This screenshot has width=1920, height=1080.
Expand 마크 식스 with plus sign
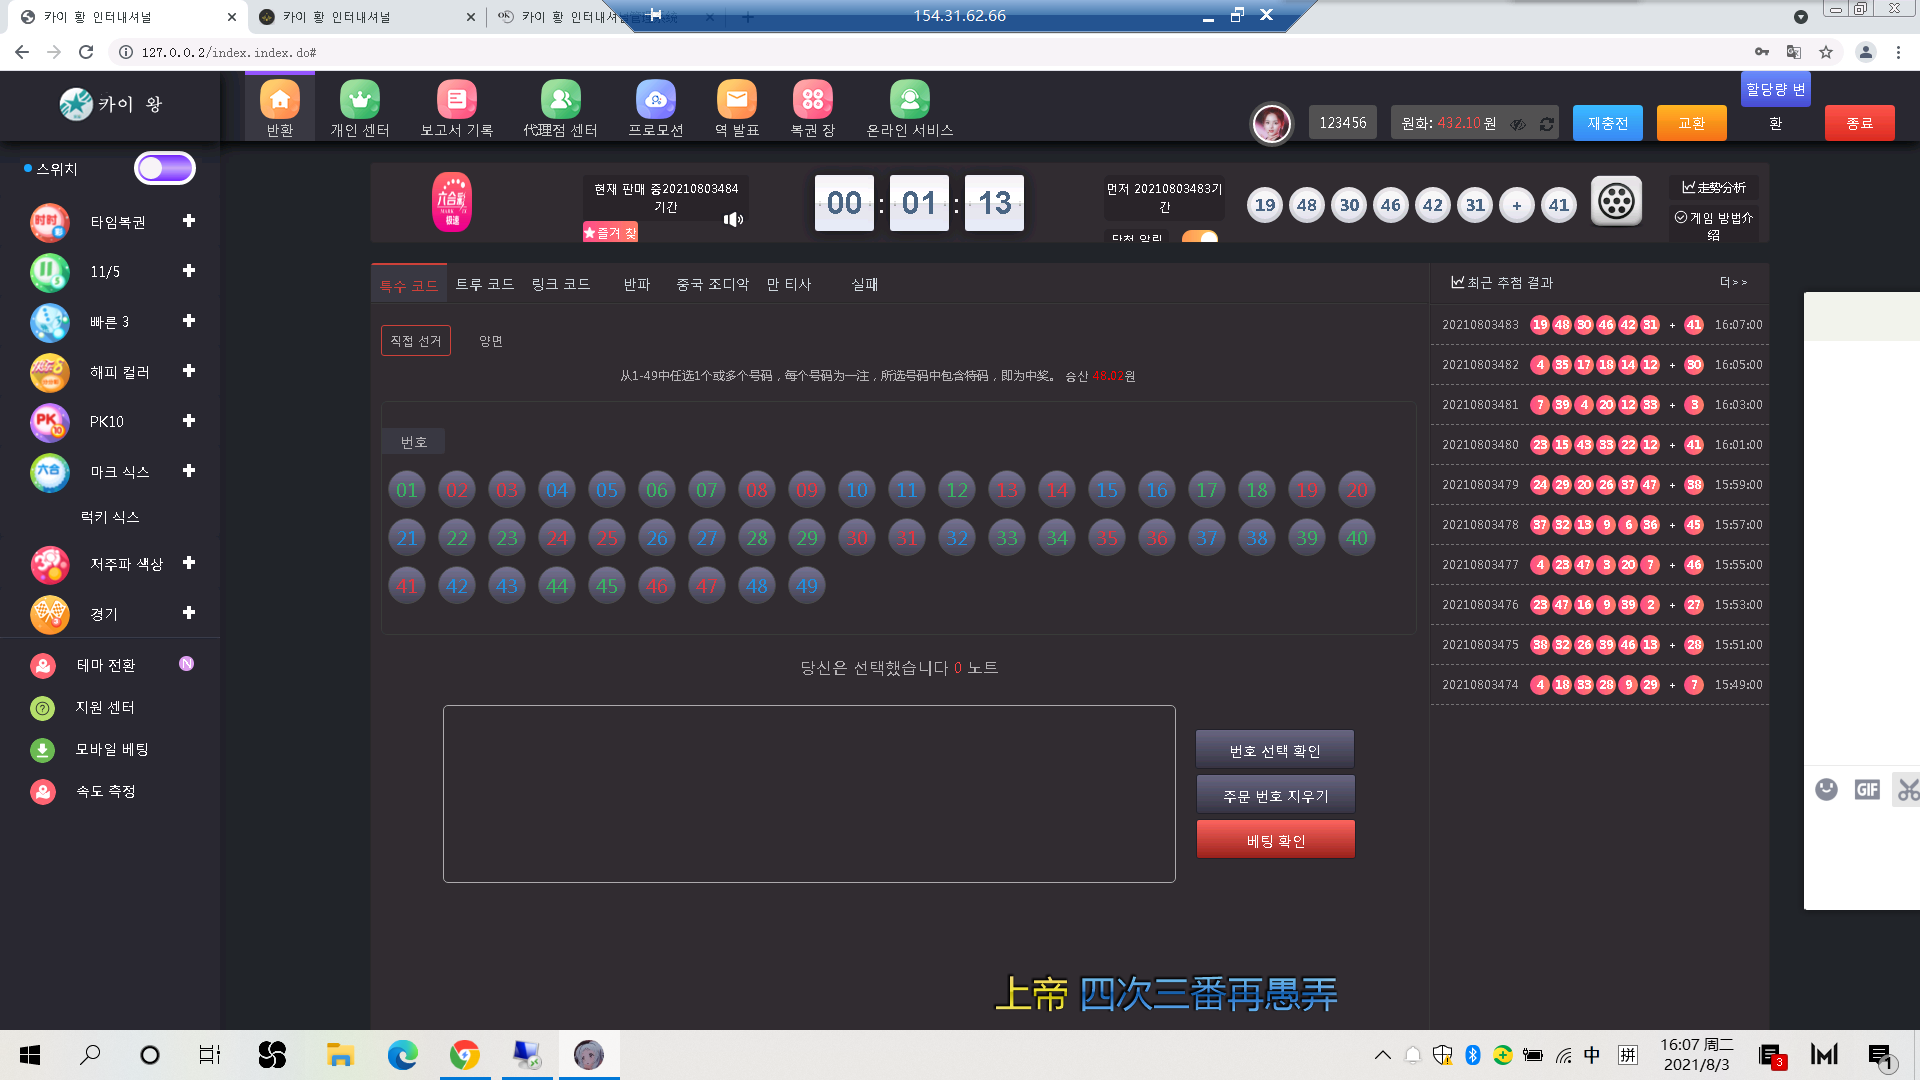[189, 471]
